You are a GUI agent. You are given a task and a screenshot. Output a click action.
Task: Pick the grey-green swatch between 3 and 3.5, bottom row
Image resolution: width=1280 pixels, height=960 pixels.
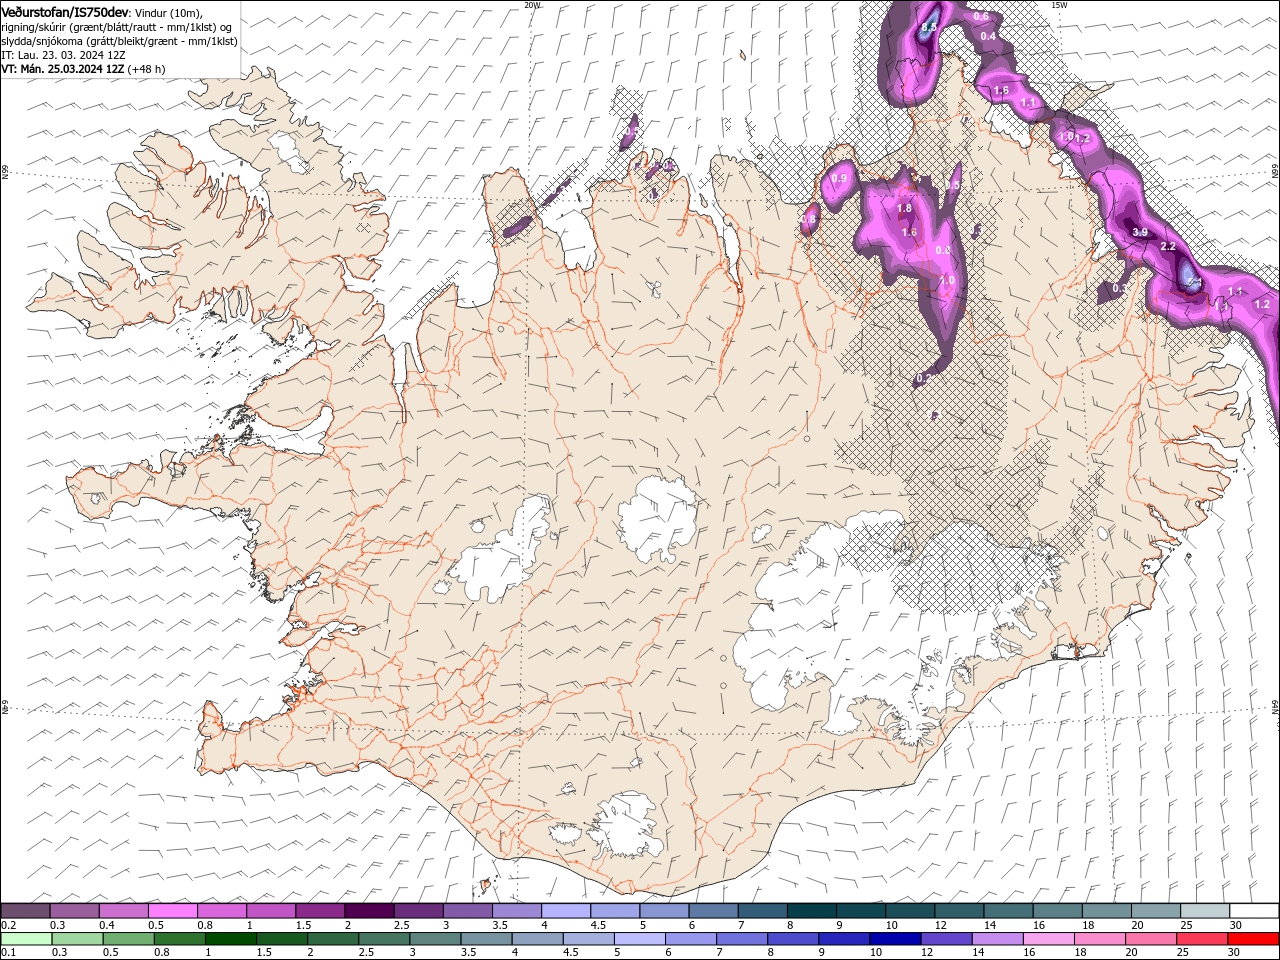click(435, 939)
